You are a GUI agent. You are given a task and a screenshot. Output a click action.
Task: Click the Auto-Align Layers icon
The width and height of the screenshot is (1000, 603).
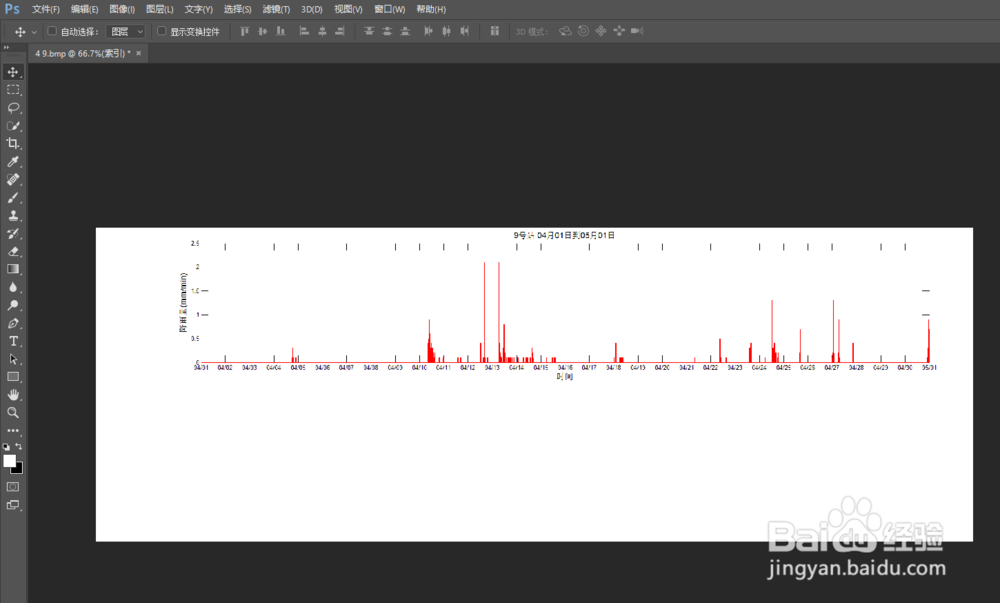pos(494,31)
